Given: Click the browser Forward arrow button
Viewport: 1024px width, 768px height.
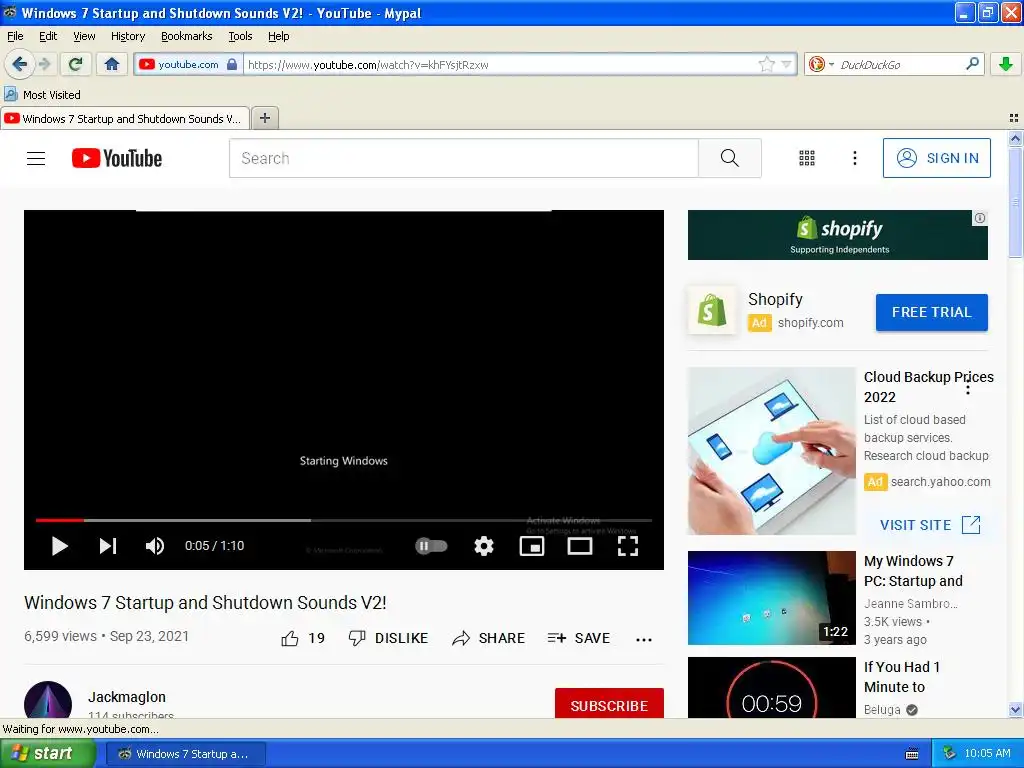Looking at the screenshot, I should [44, 64].
